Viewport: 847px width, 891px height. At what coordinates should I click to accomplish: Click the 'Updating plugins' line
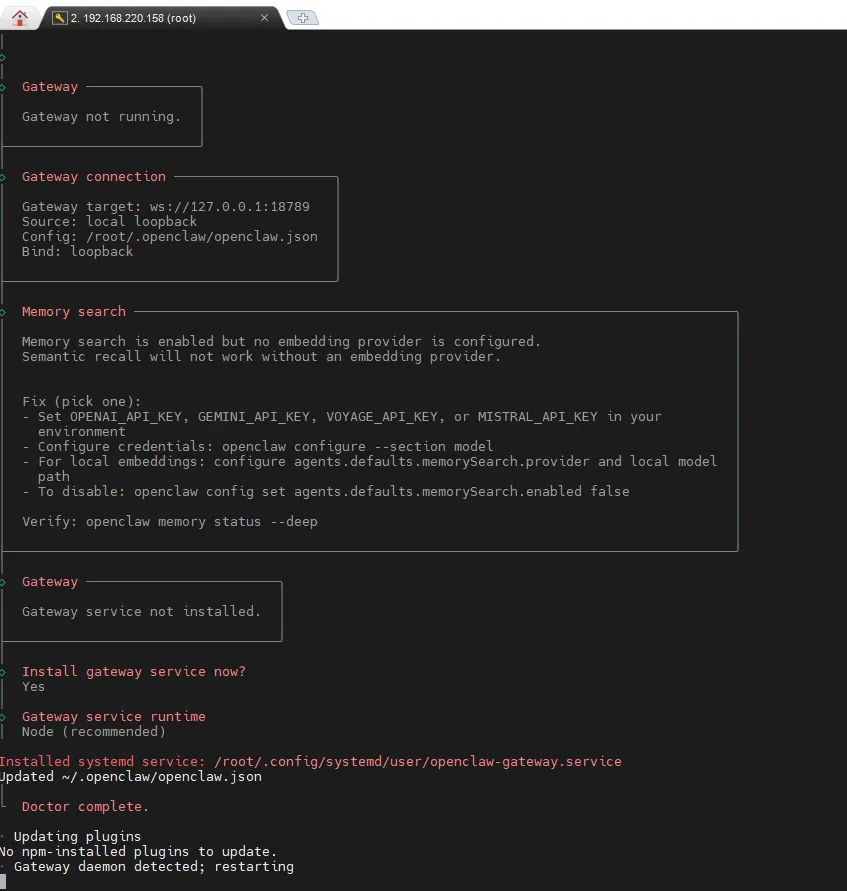(77, 836)
